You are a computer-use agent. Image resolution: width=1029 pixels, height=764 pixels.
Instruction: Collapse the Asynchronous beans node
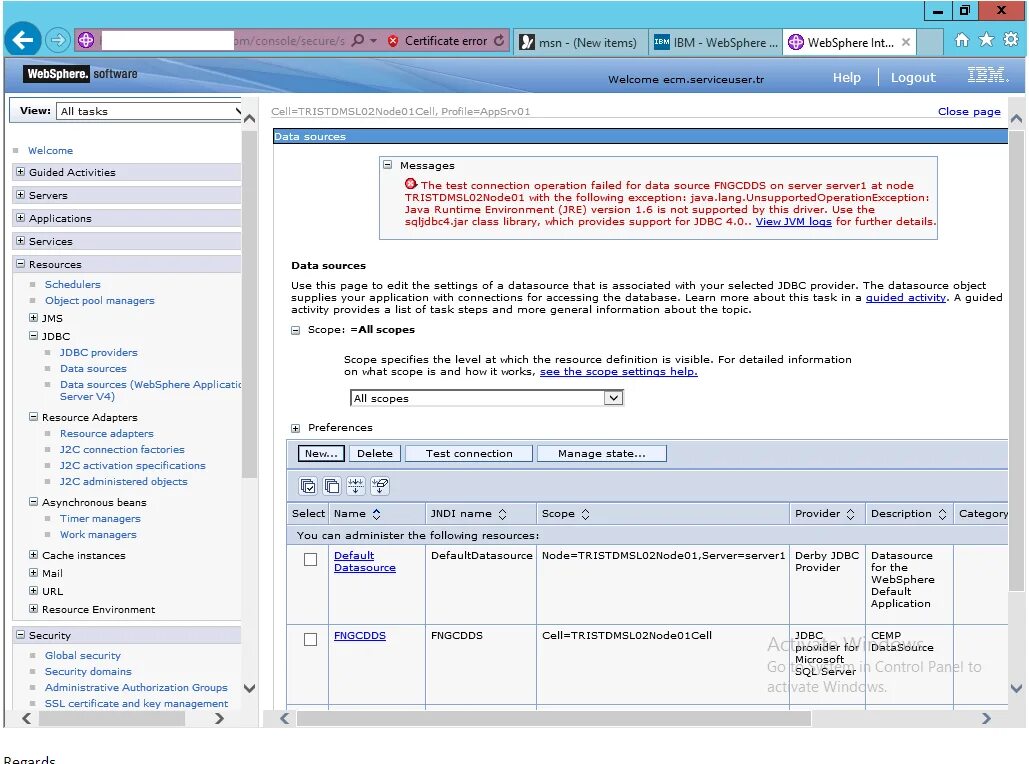coord(33,501)
